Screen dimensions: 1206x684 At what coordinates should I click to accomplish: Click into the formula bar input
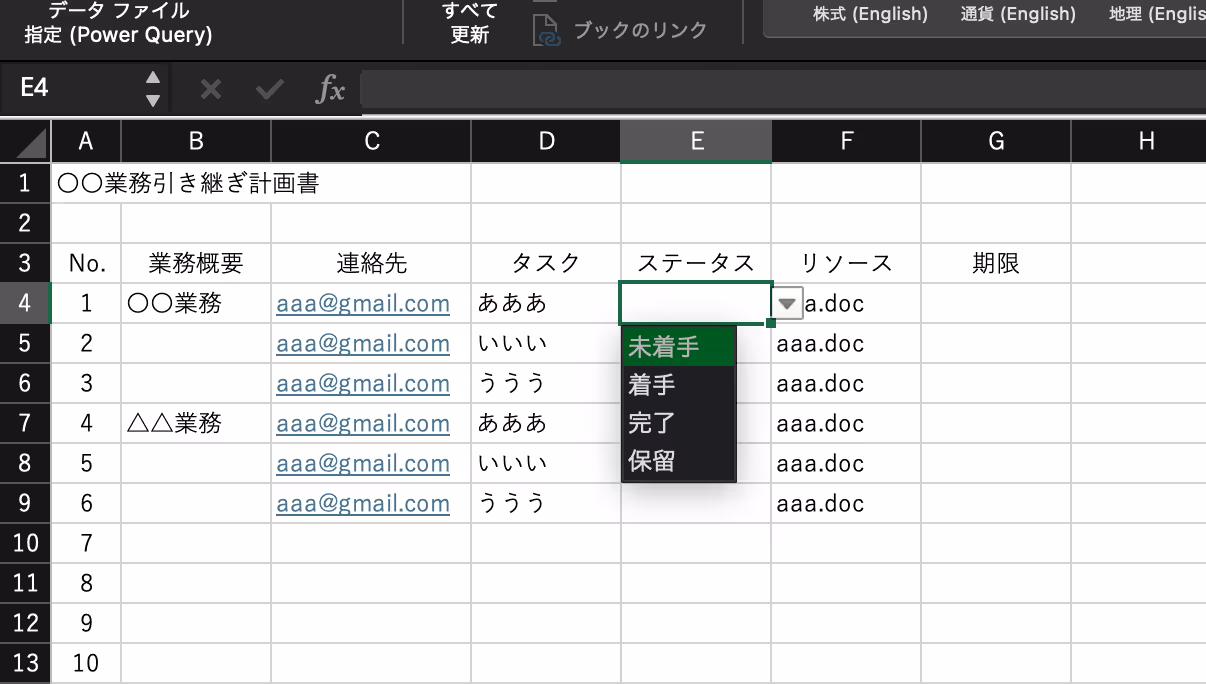[783, 89]
